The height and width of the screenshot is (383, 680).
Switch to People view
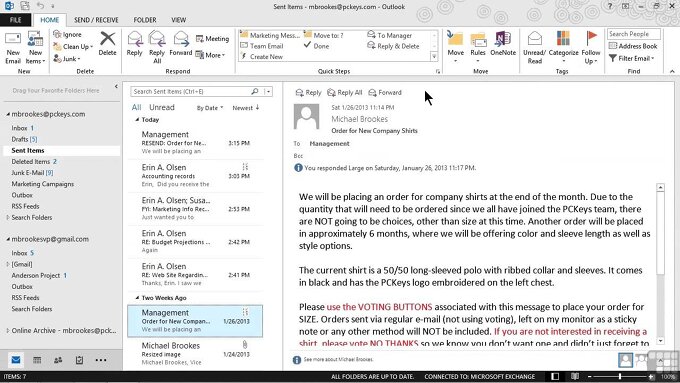pos(58,360)
